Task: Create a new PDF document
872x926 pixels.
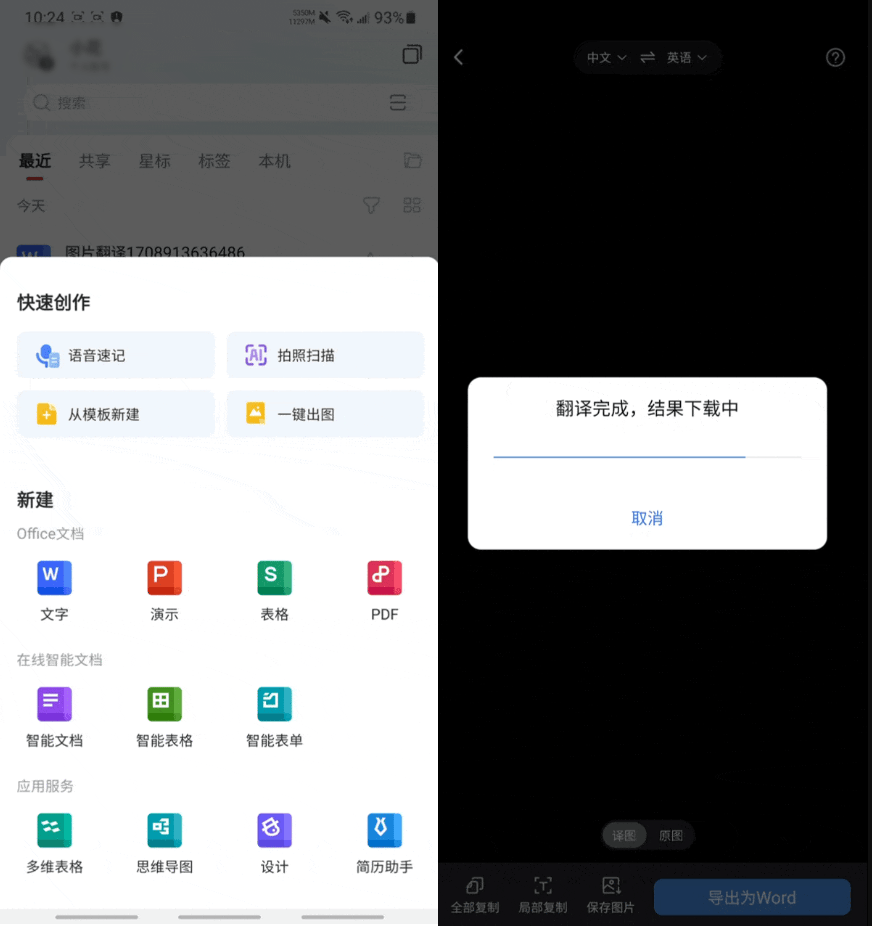Action: coord(384,589)
